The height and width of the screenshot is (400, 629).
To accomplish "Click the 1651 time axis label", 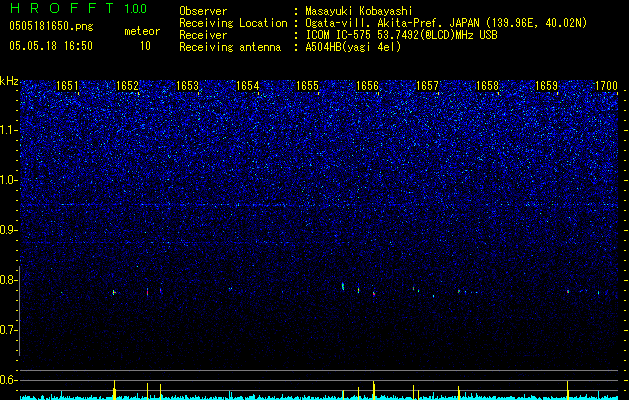I will [x=67, y=86].
